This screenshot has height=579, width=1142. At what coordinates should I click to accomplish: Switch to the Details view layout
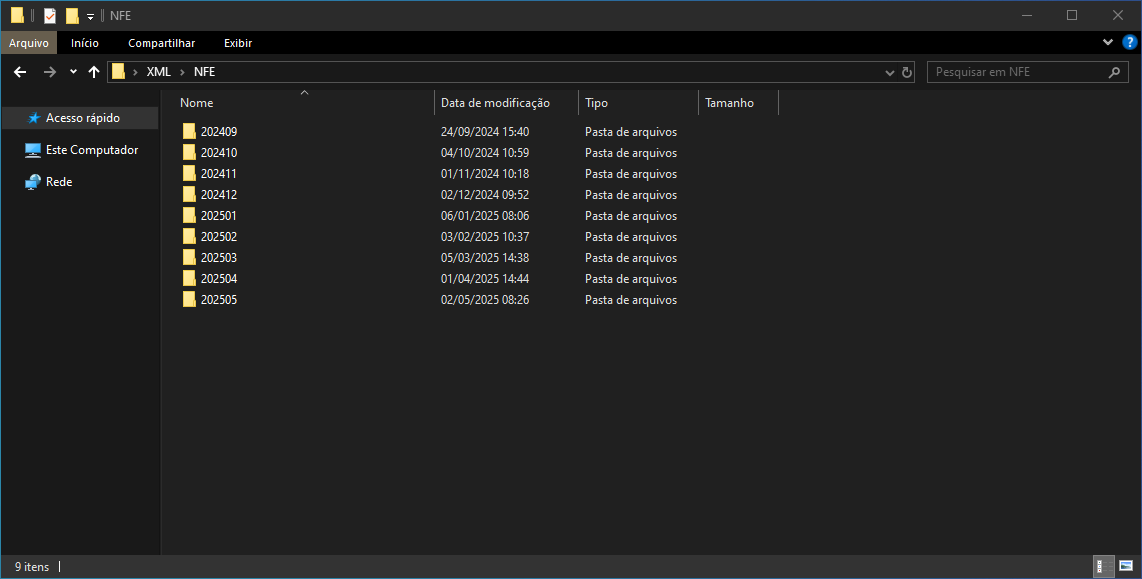1100,566
